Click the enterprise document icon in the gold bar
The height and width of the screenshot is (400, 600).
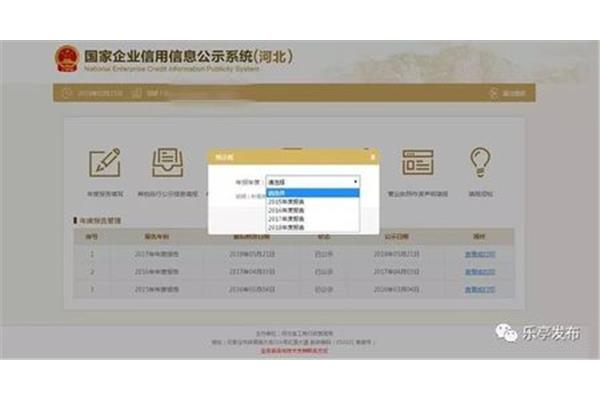click(x=137, y=93)
